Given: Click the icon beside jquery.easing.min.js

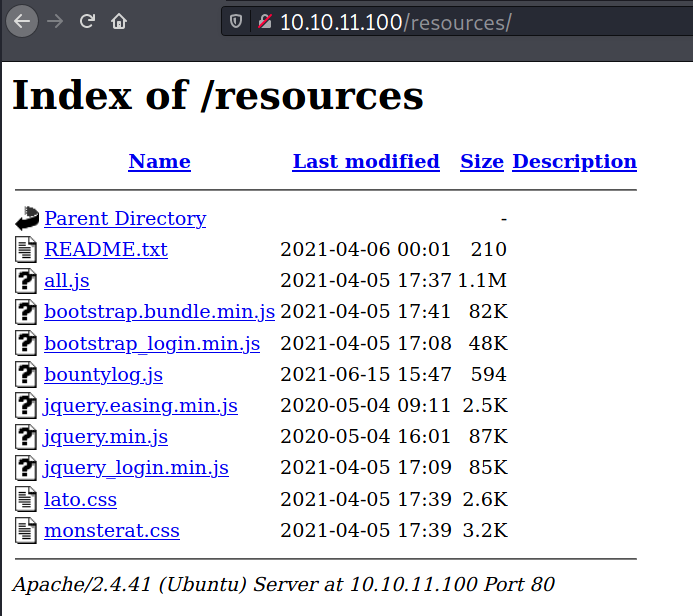Looking at the screenshot, I should (26, 405).
